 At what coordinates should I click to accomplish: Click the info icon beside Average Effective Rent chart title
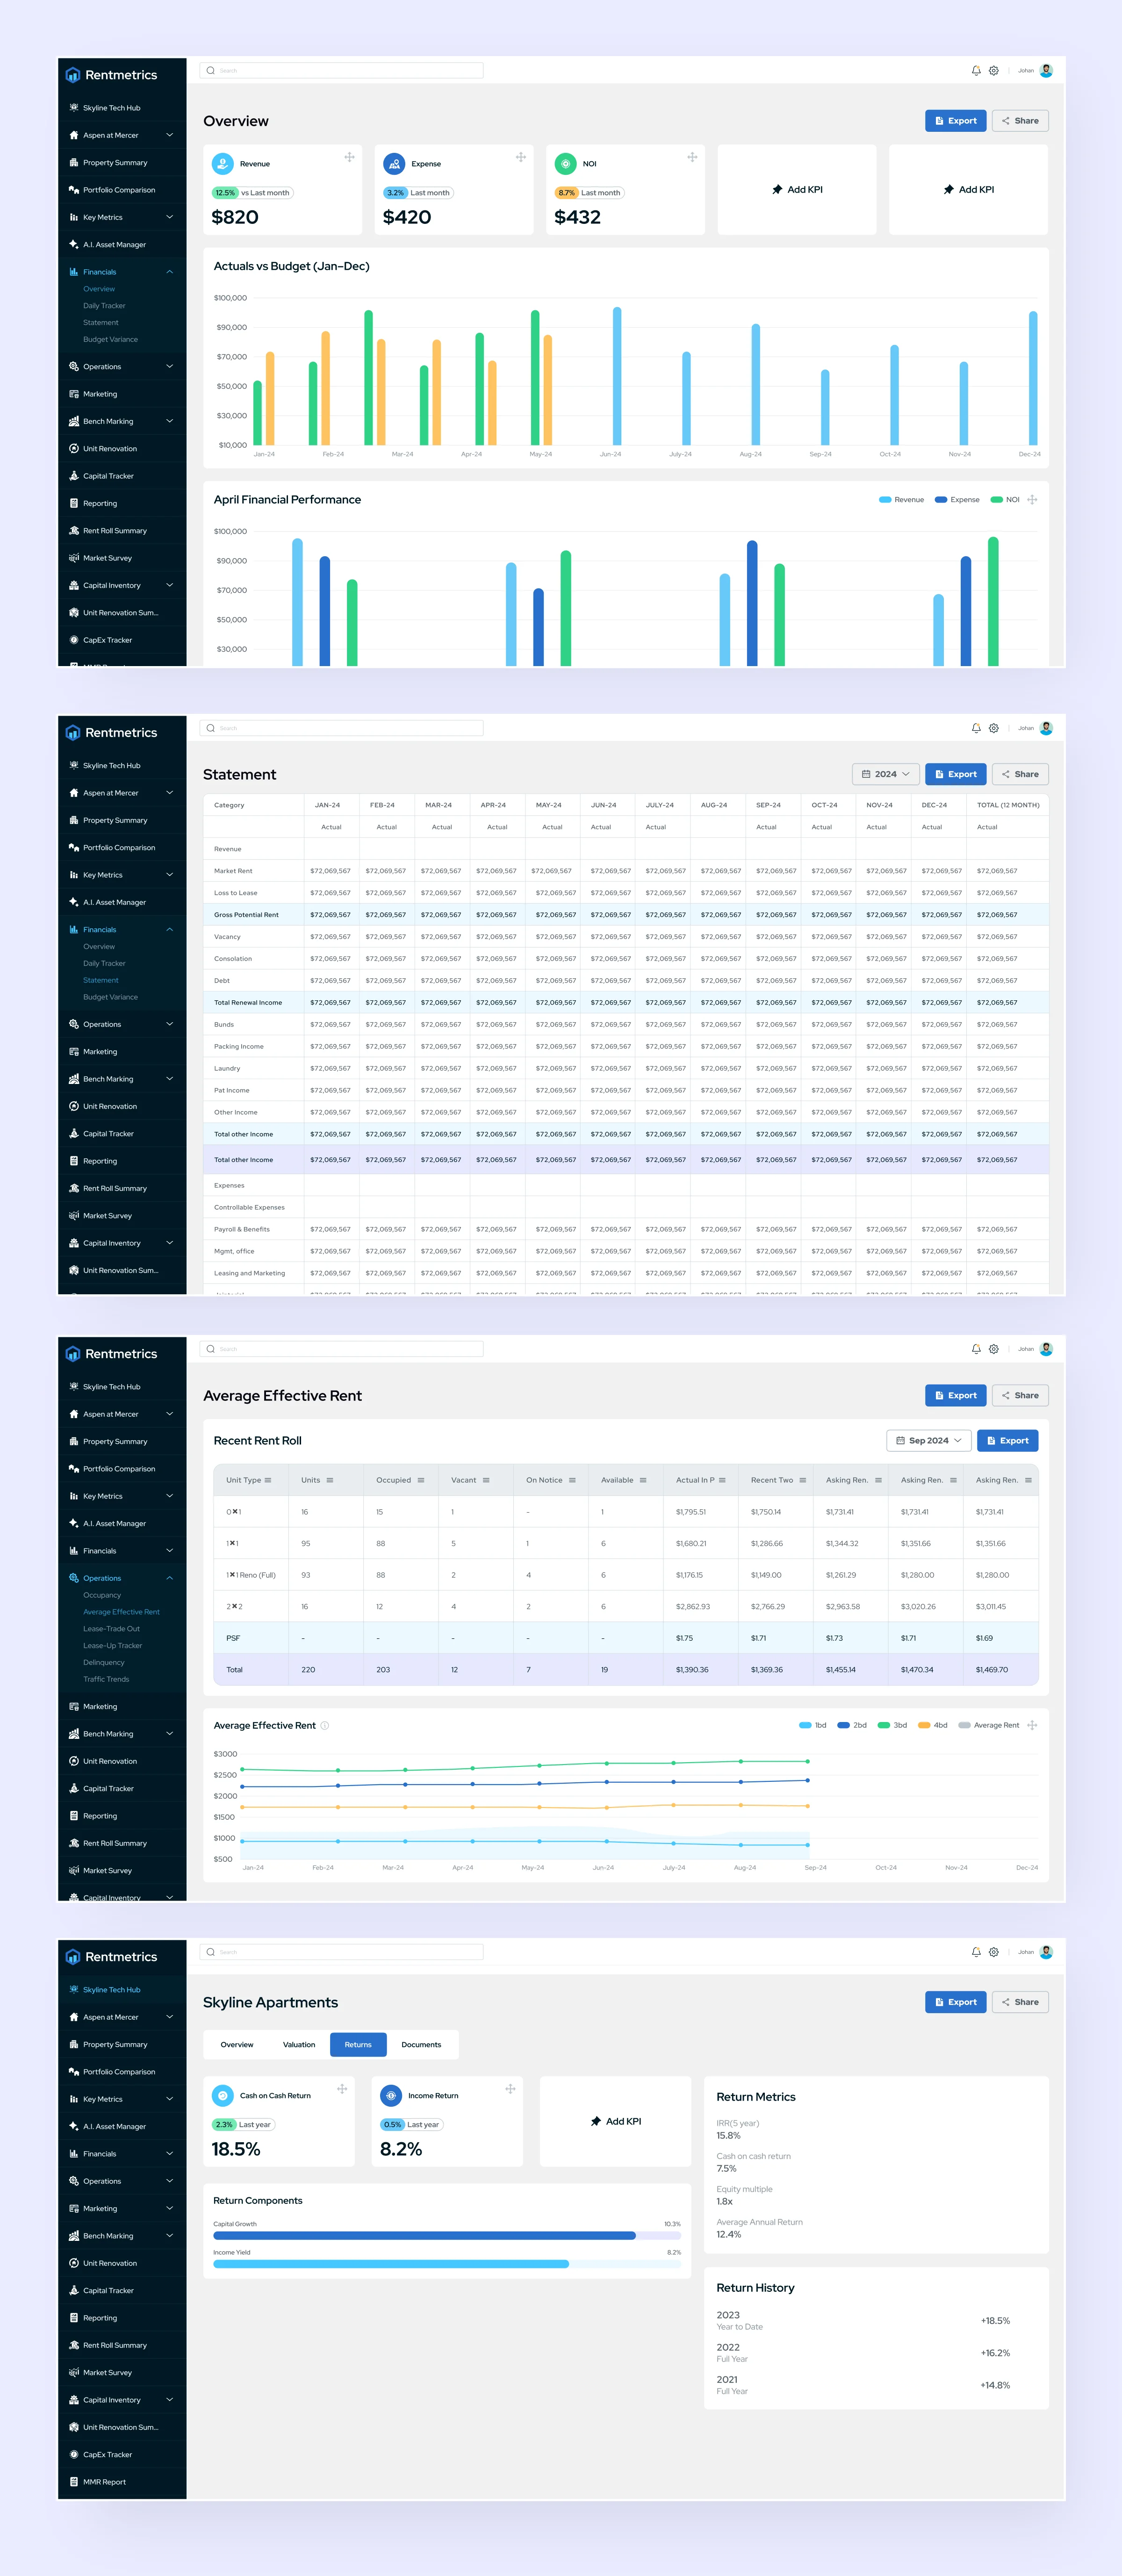(324, 1725)
